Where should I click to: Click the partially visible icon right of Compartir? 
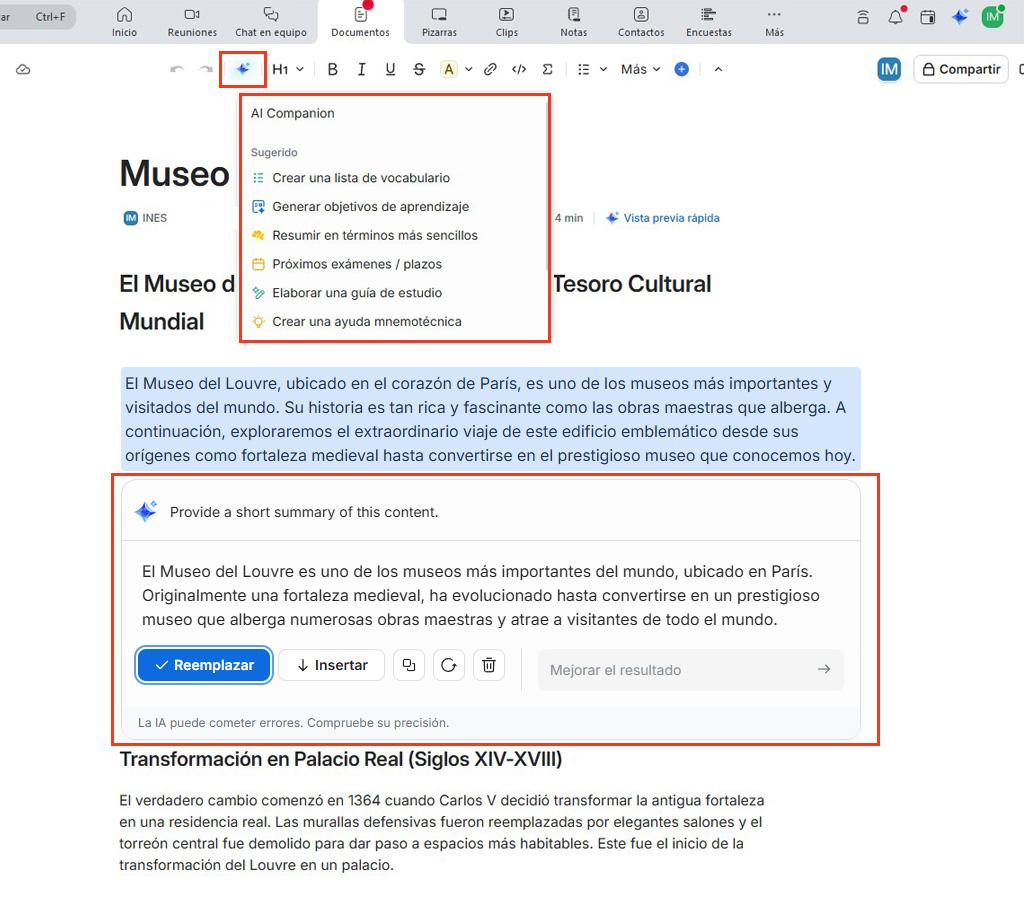point(1021,69)
